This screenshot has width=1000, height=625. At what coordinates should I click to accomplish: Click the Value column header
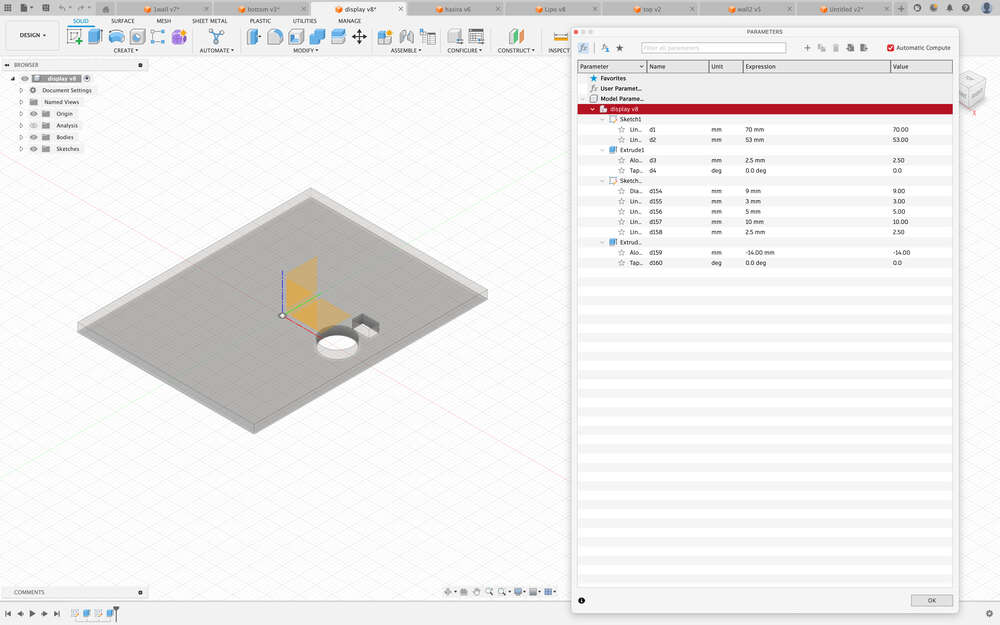tap(921, 66)
